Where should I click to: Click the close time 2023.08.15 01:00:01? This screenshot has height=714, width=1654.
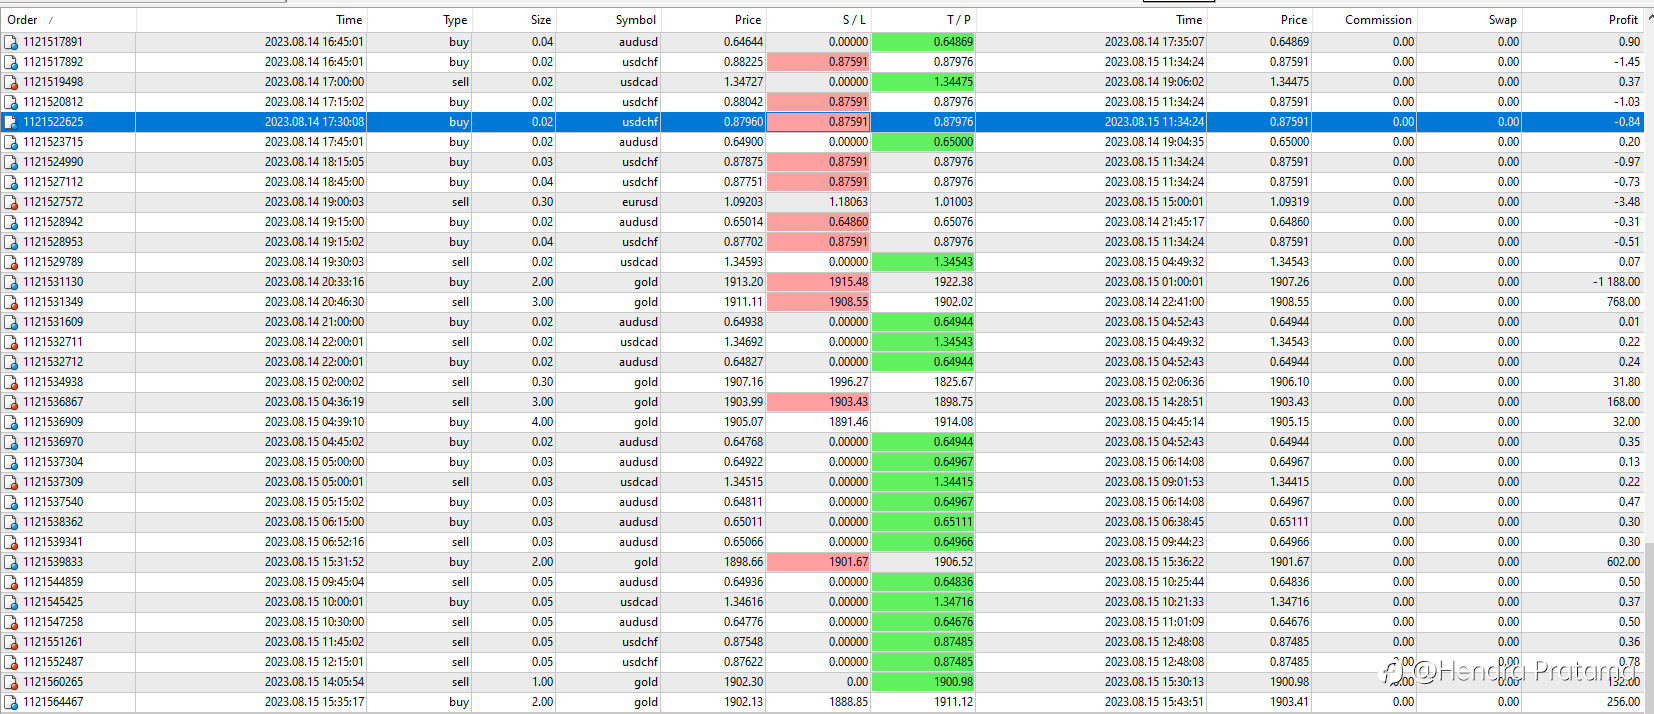tap(1154, 282)
